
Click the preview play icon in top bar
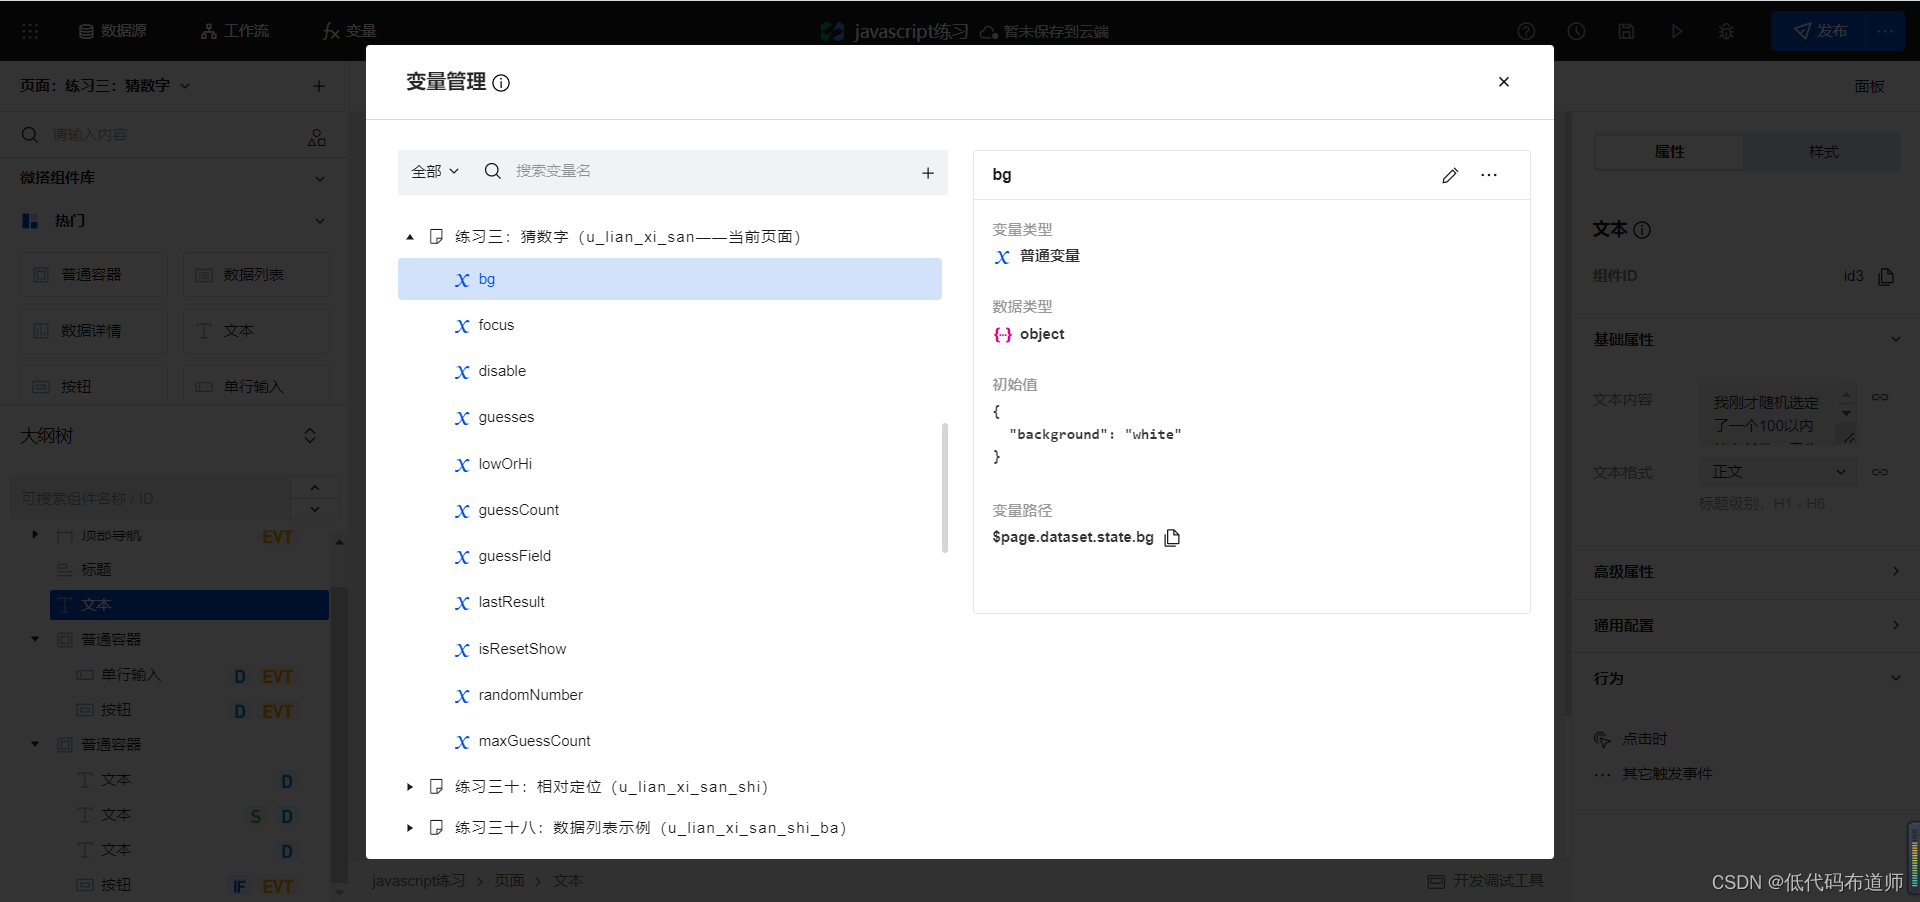pos(1676,31)
